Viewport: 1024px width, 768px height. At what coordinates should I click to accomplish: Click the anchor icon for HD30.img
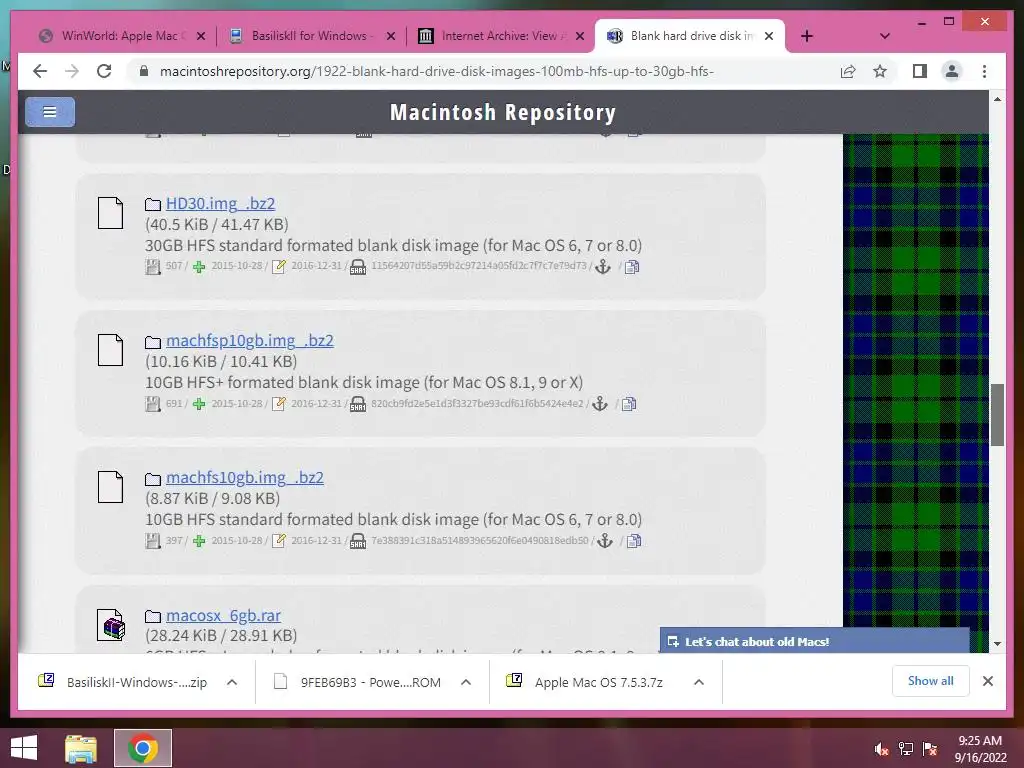click(x=603, y=266)
